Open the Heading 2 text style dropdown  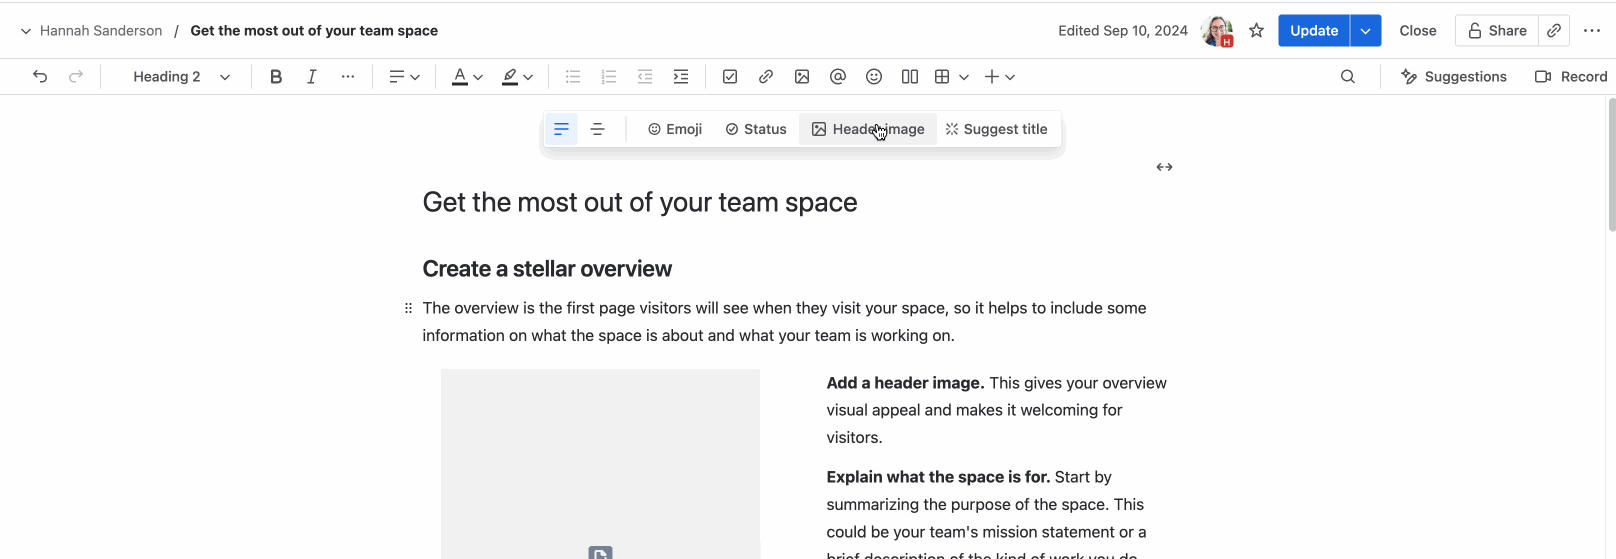click(181, 77)
